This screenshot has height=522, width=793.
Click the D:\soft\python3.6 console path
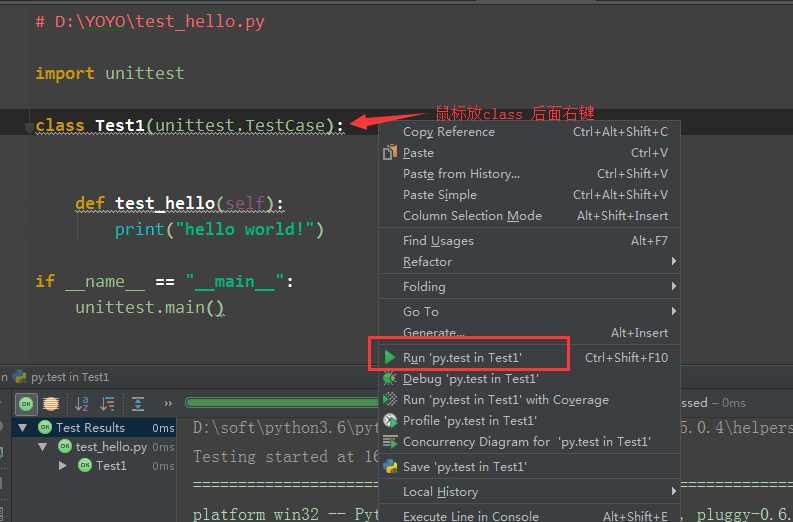point(286,428)
